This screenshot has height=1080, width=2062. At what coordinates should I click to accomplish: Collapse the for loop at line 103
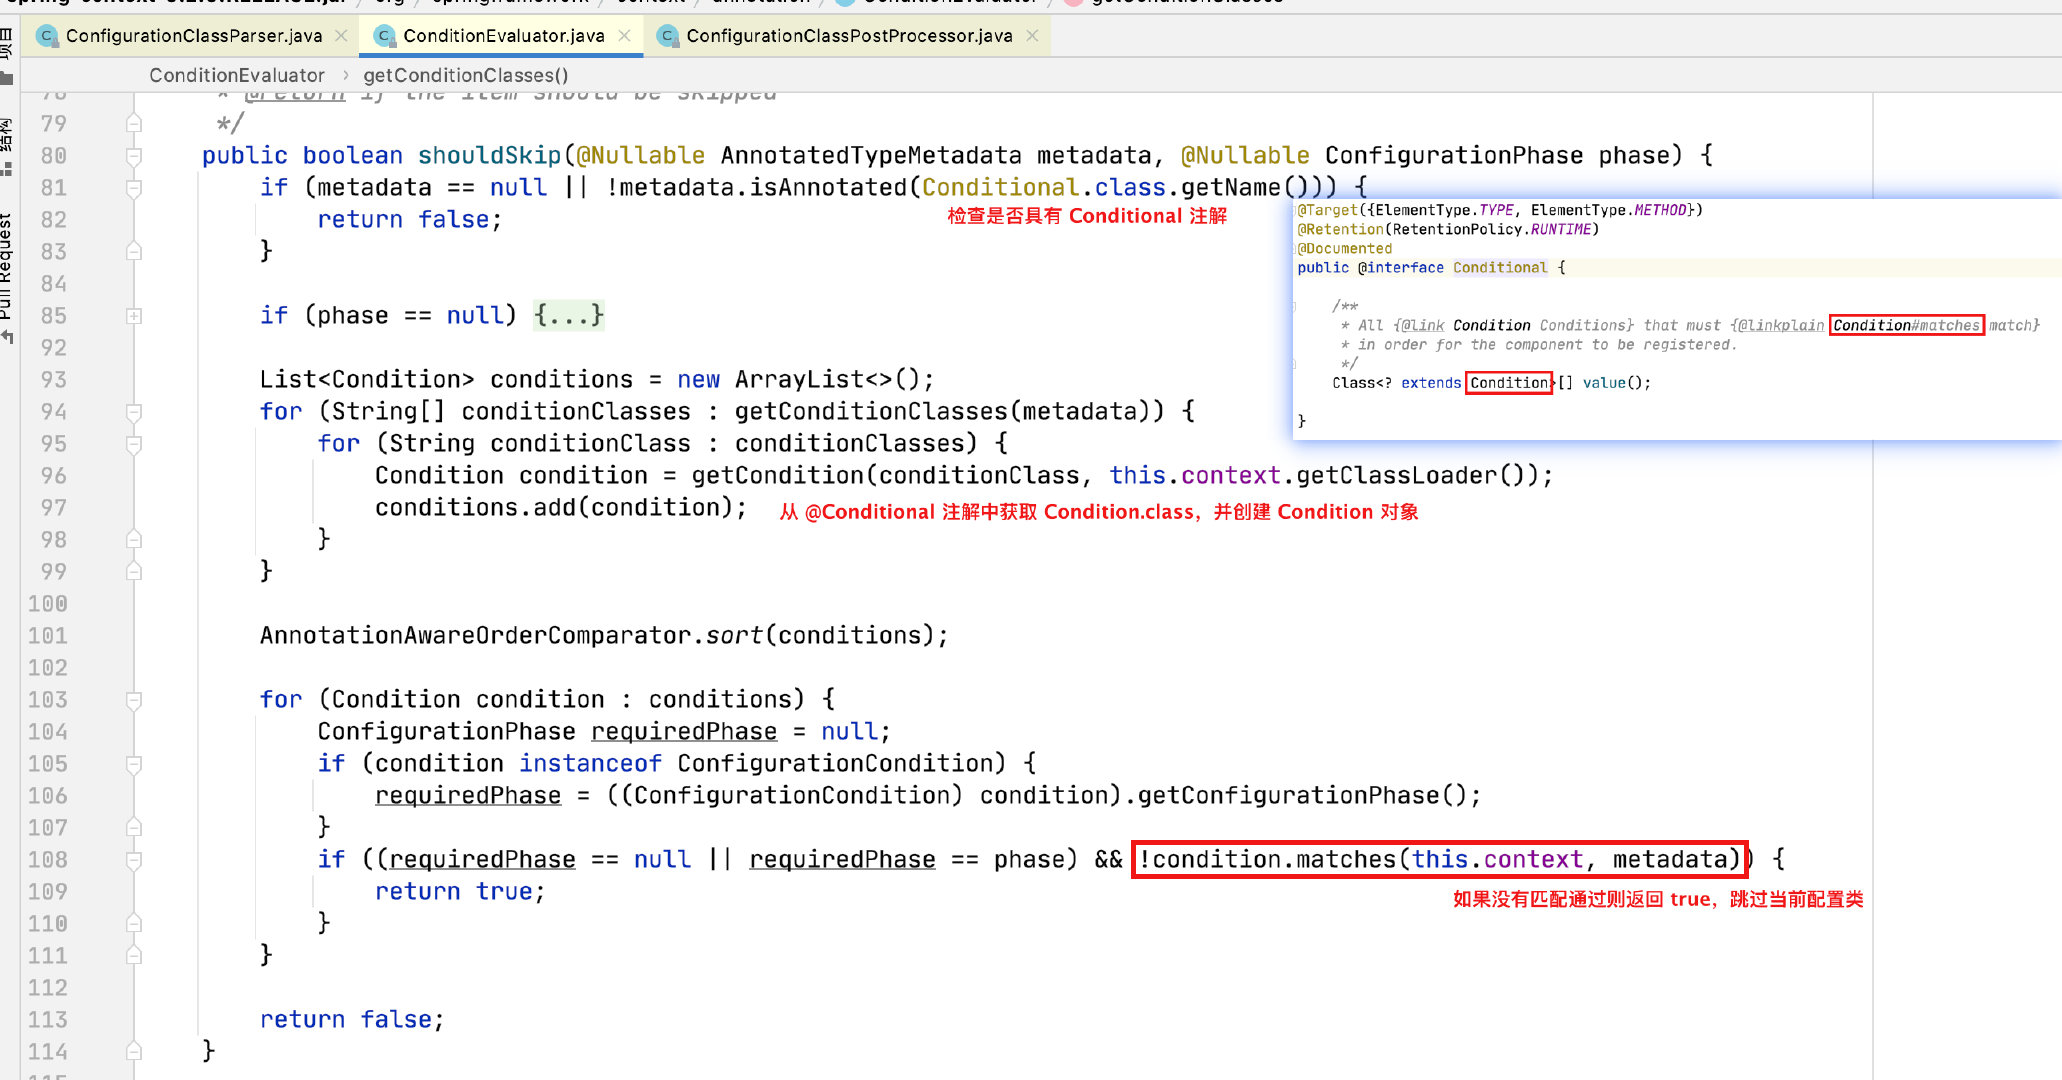[x=133, y=700]
